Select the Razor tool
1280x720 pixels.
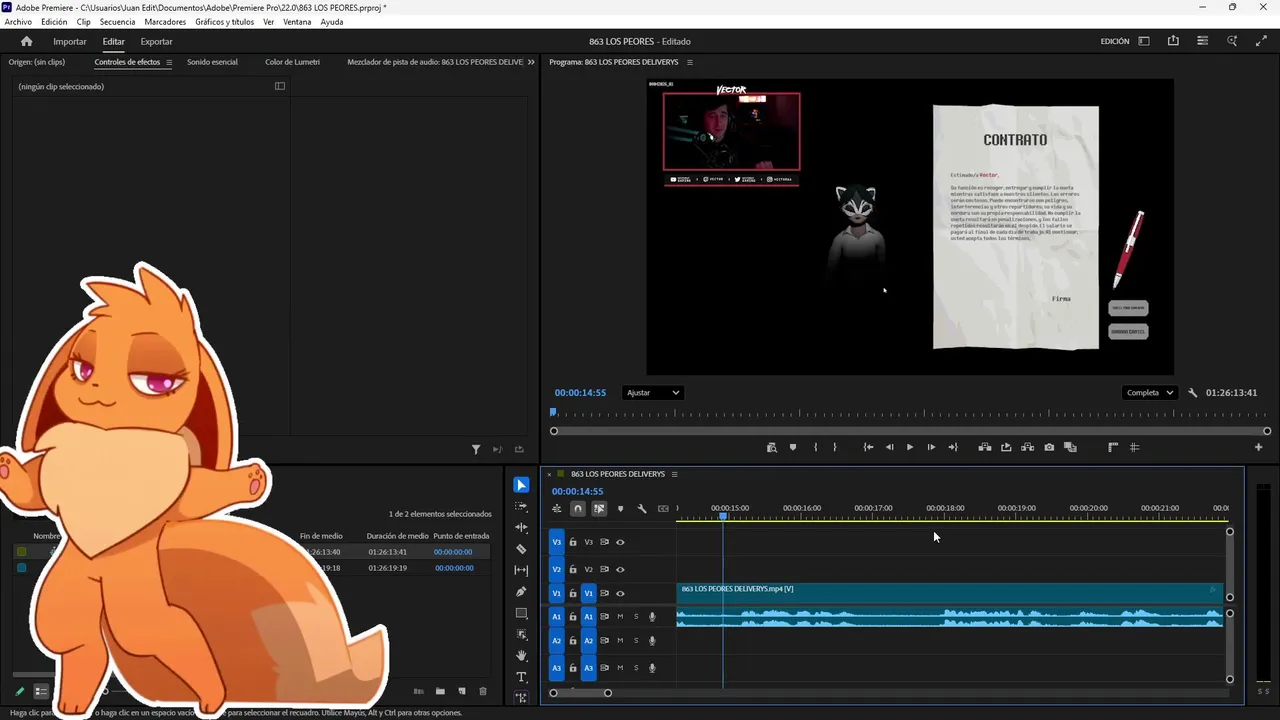(x=521, y=549)
